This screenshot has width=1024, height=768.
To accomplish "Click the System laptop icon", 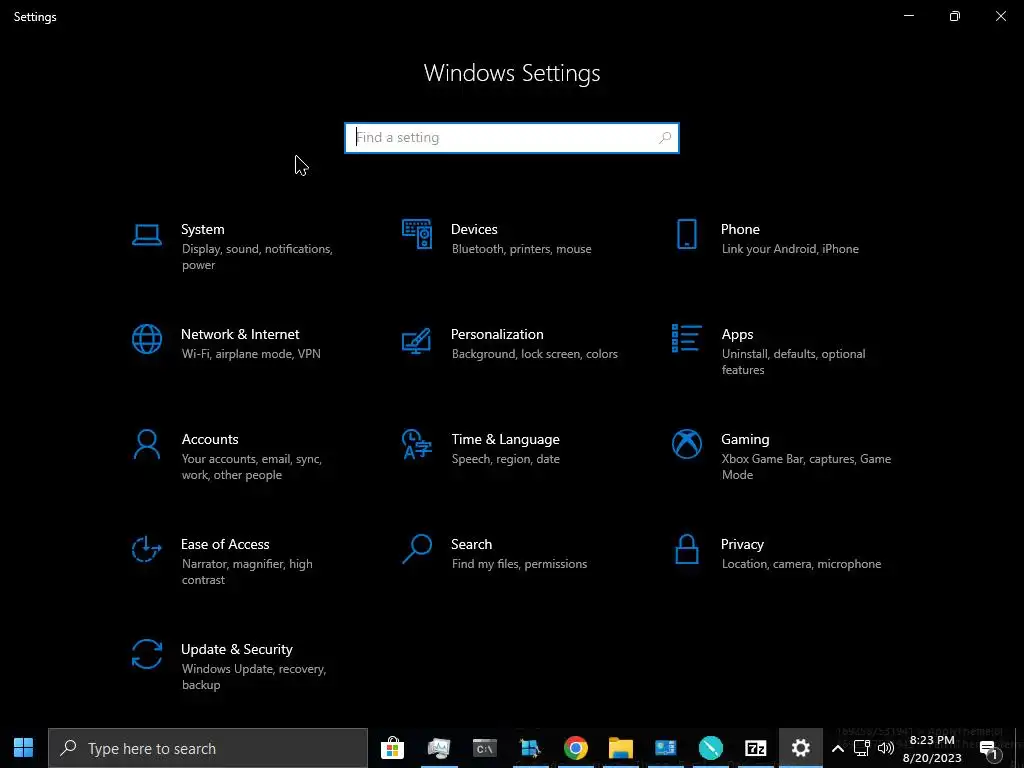I will coord(146,235).
